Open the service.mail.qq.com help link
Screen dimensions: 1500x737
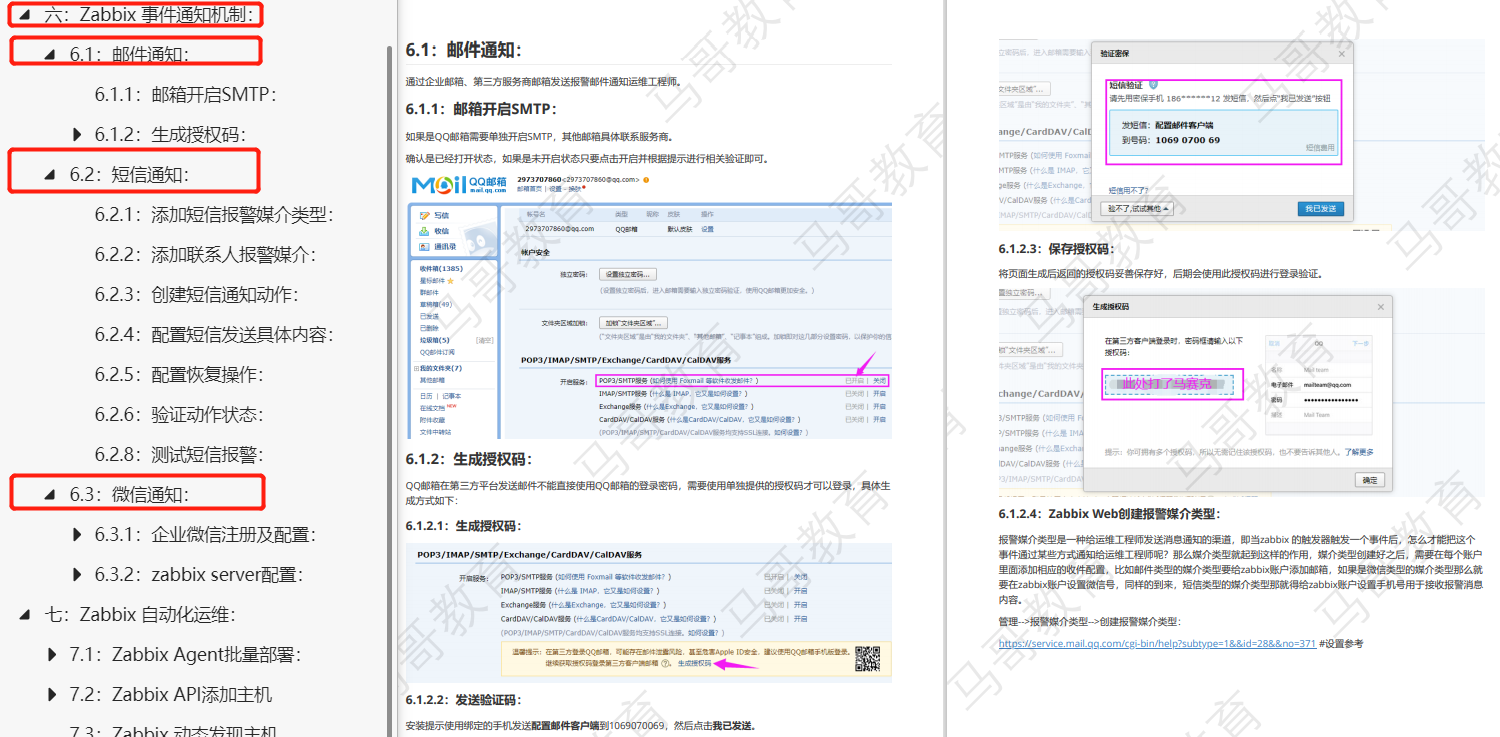tap(1157, 643)
